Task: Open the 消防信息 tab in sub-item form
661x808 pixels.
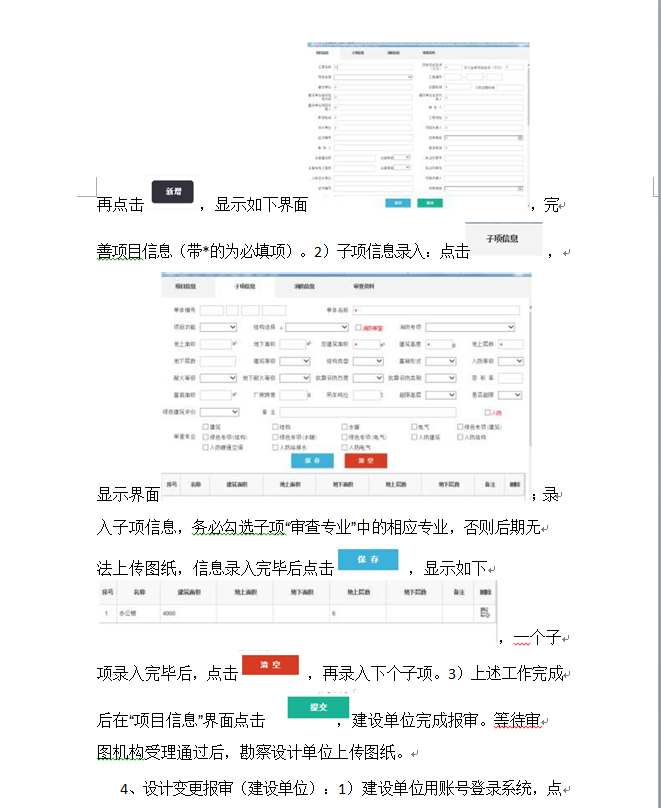Action: point(305,286)
